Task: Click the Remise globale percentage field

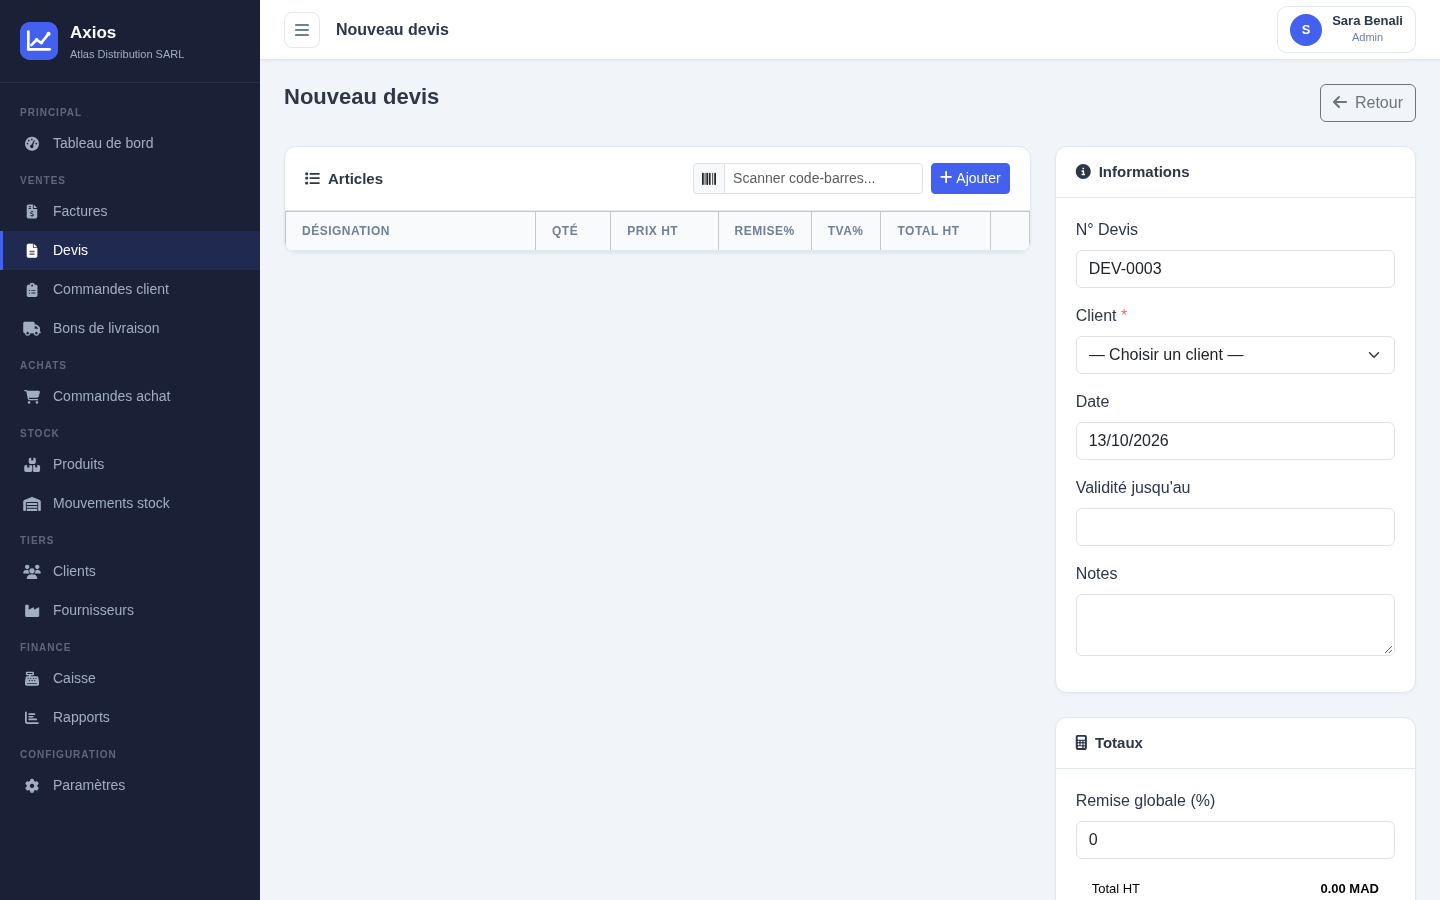Action: pyautogui.click(x=1235, y=840)
